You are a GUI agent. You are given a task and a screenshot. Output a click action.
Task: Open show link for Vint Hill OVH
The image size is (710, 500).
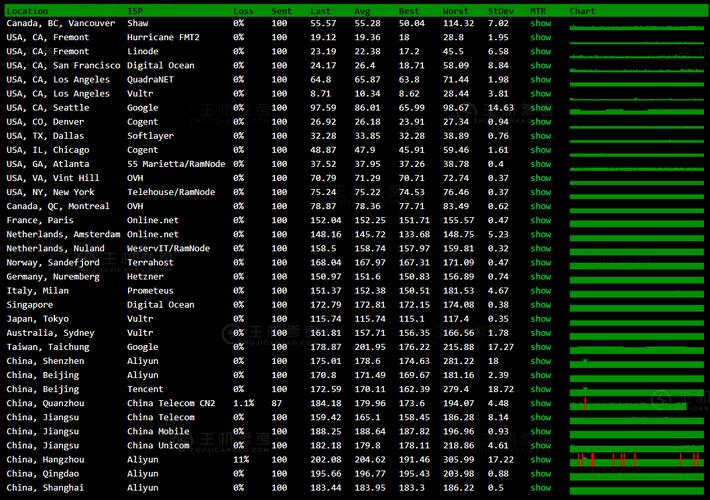[541, 178]
